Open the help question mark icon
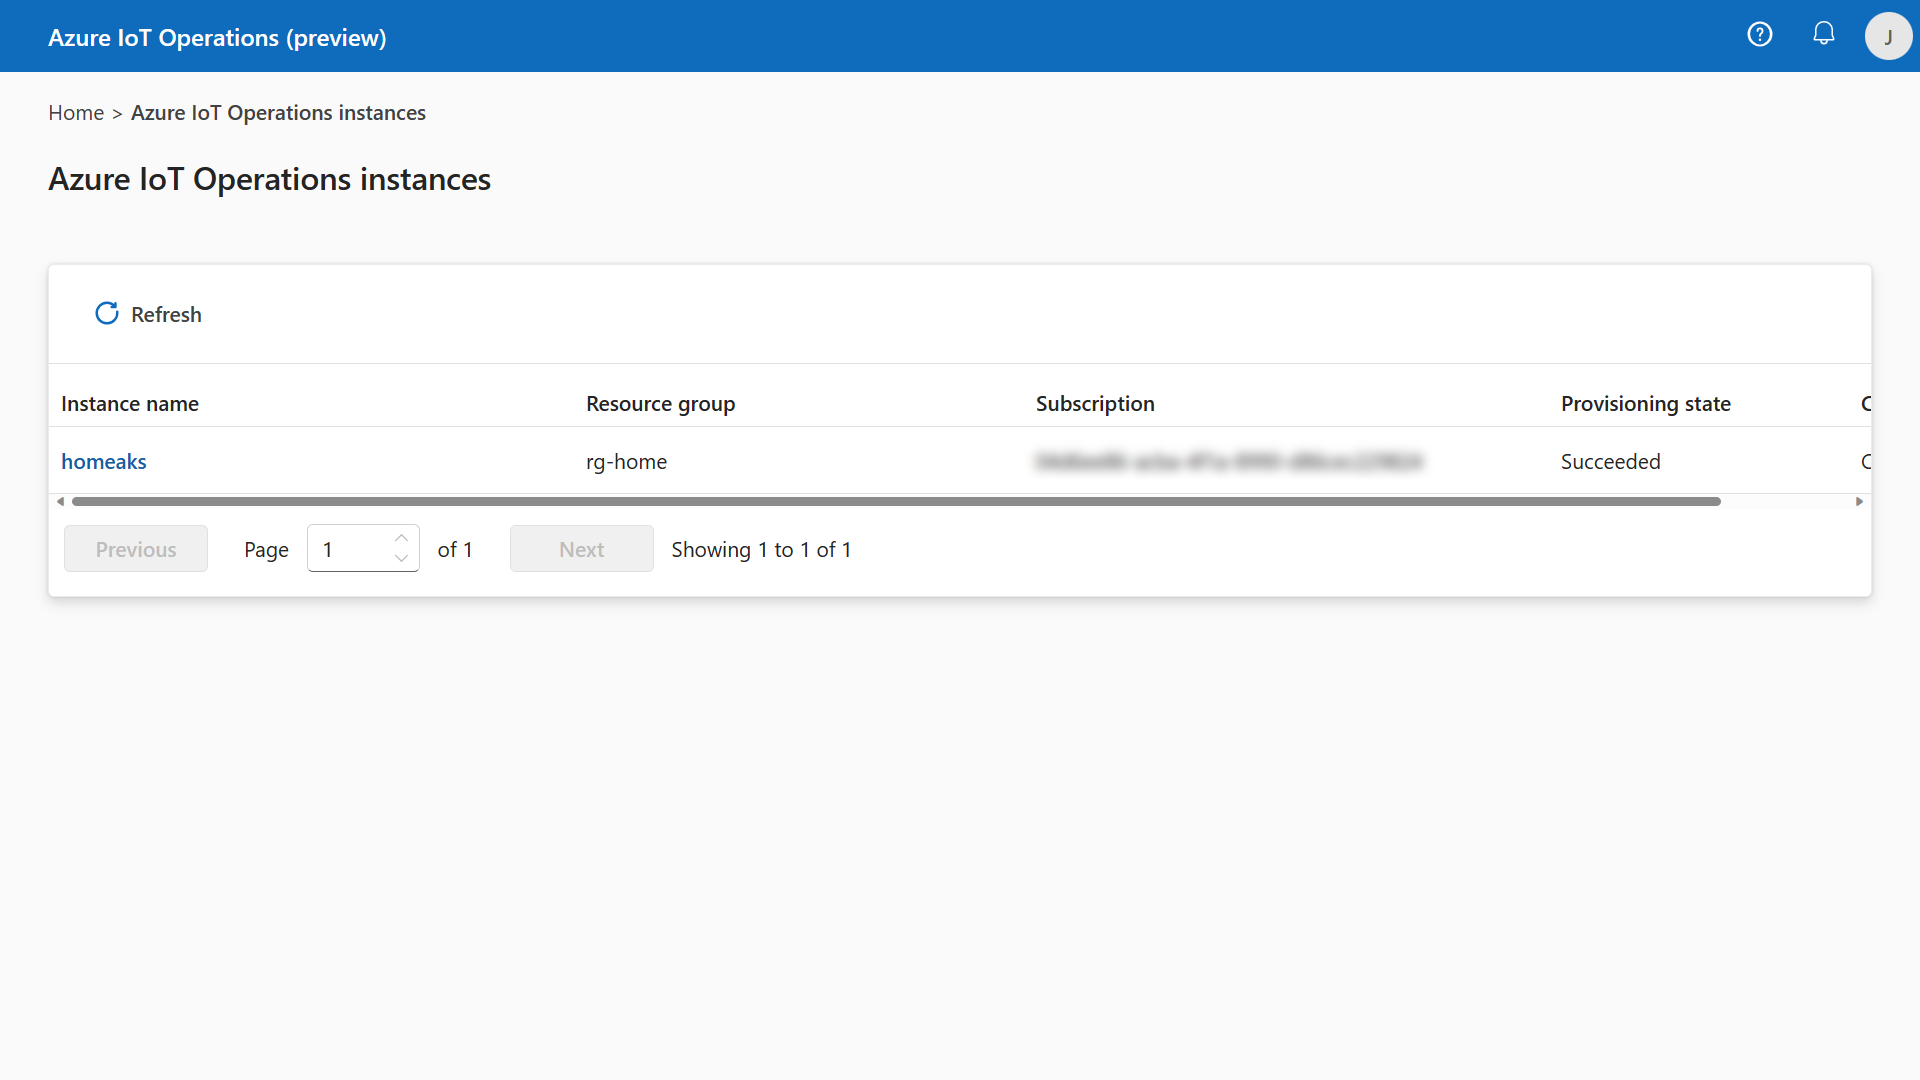The height and width of the screenshot is (1080, 1920). click(x=1760, y=35)
